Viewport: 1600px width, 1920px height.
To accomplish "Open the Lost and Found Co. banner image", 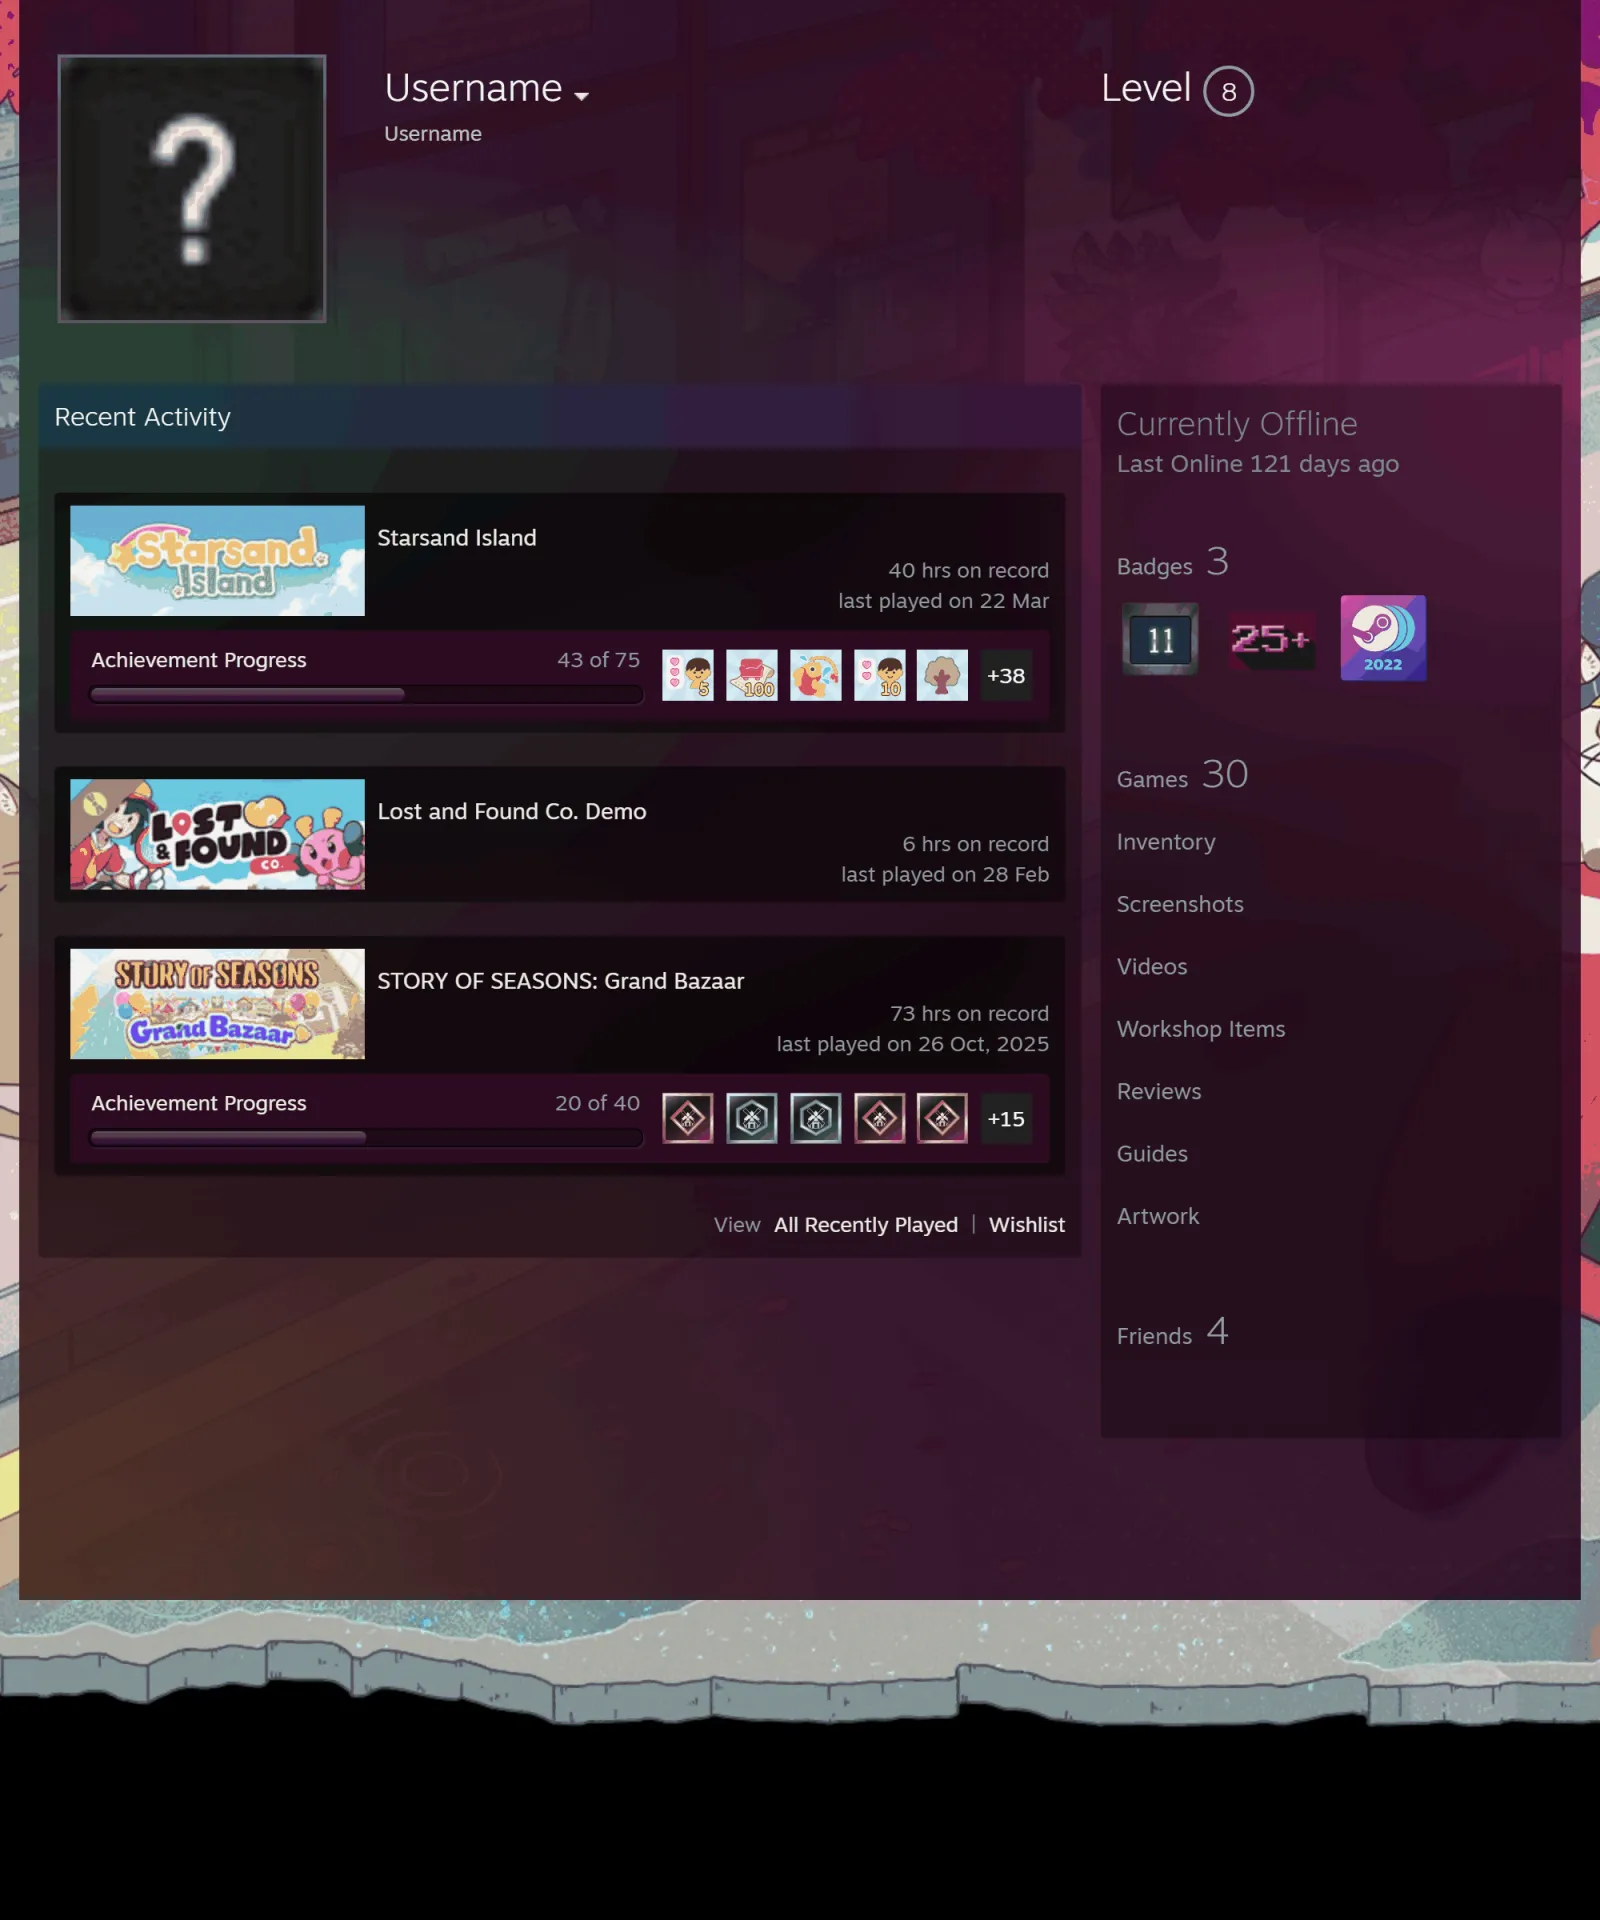I will [x=217, y=834].
